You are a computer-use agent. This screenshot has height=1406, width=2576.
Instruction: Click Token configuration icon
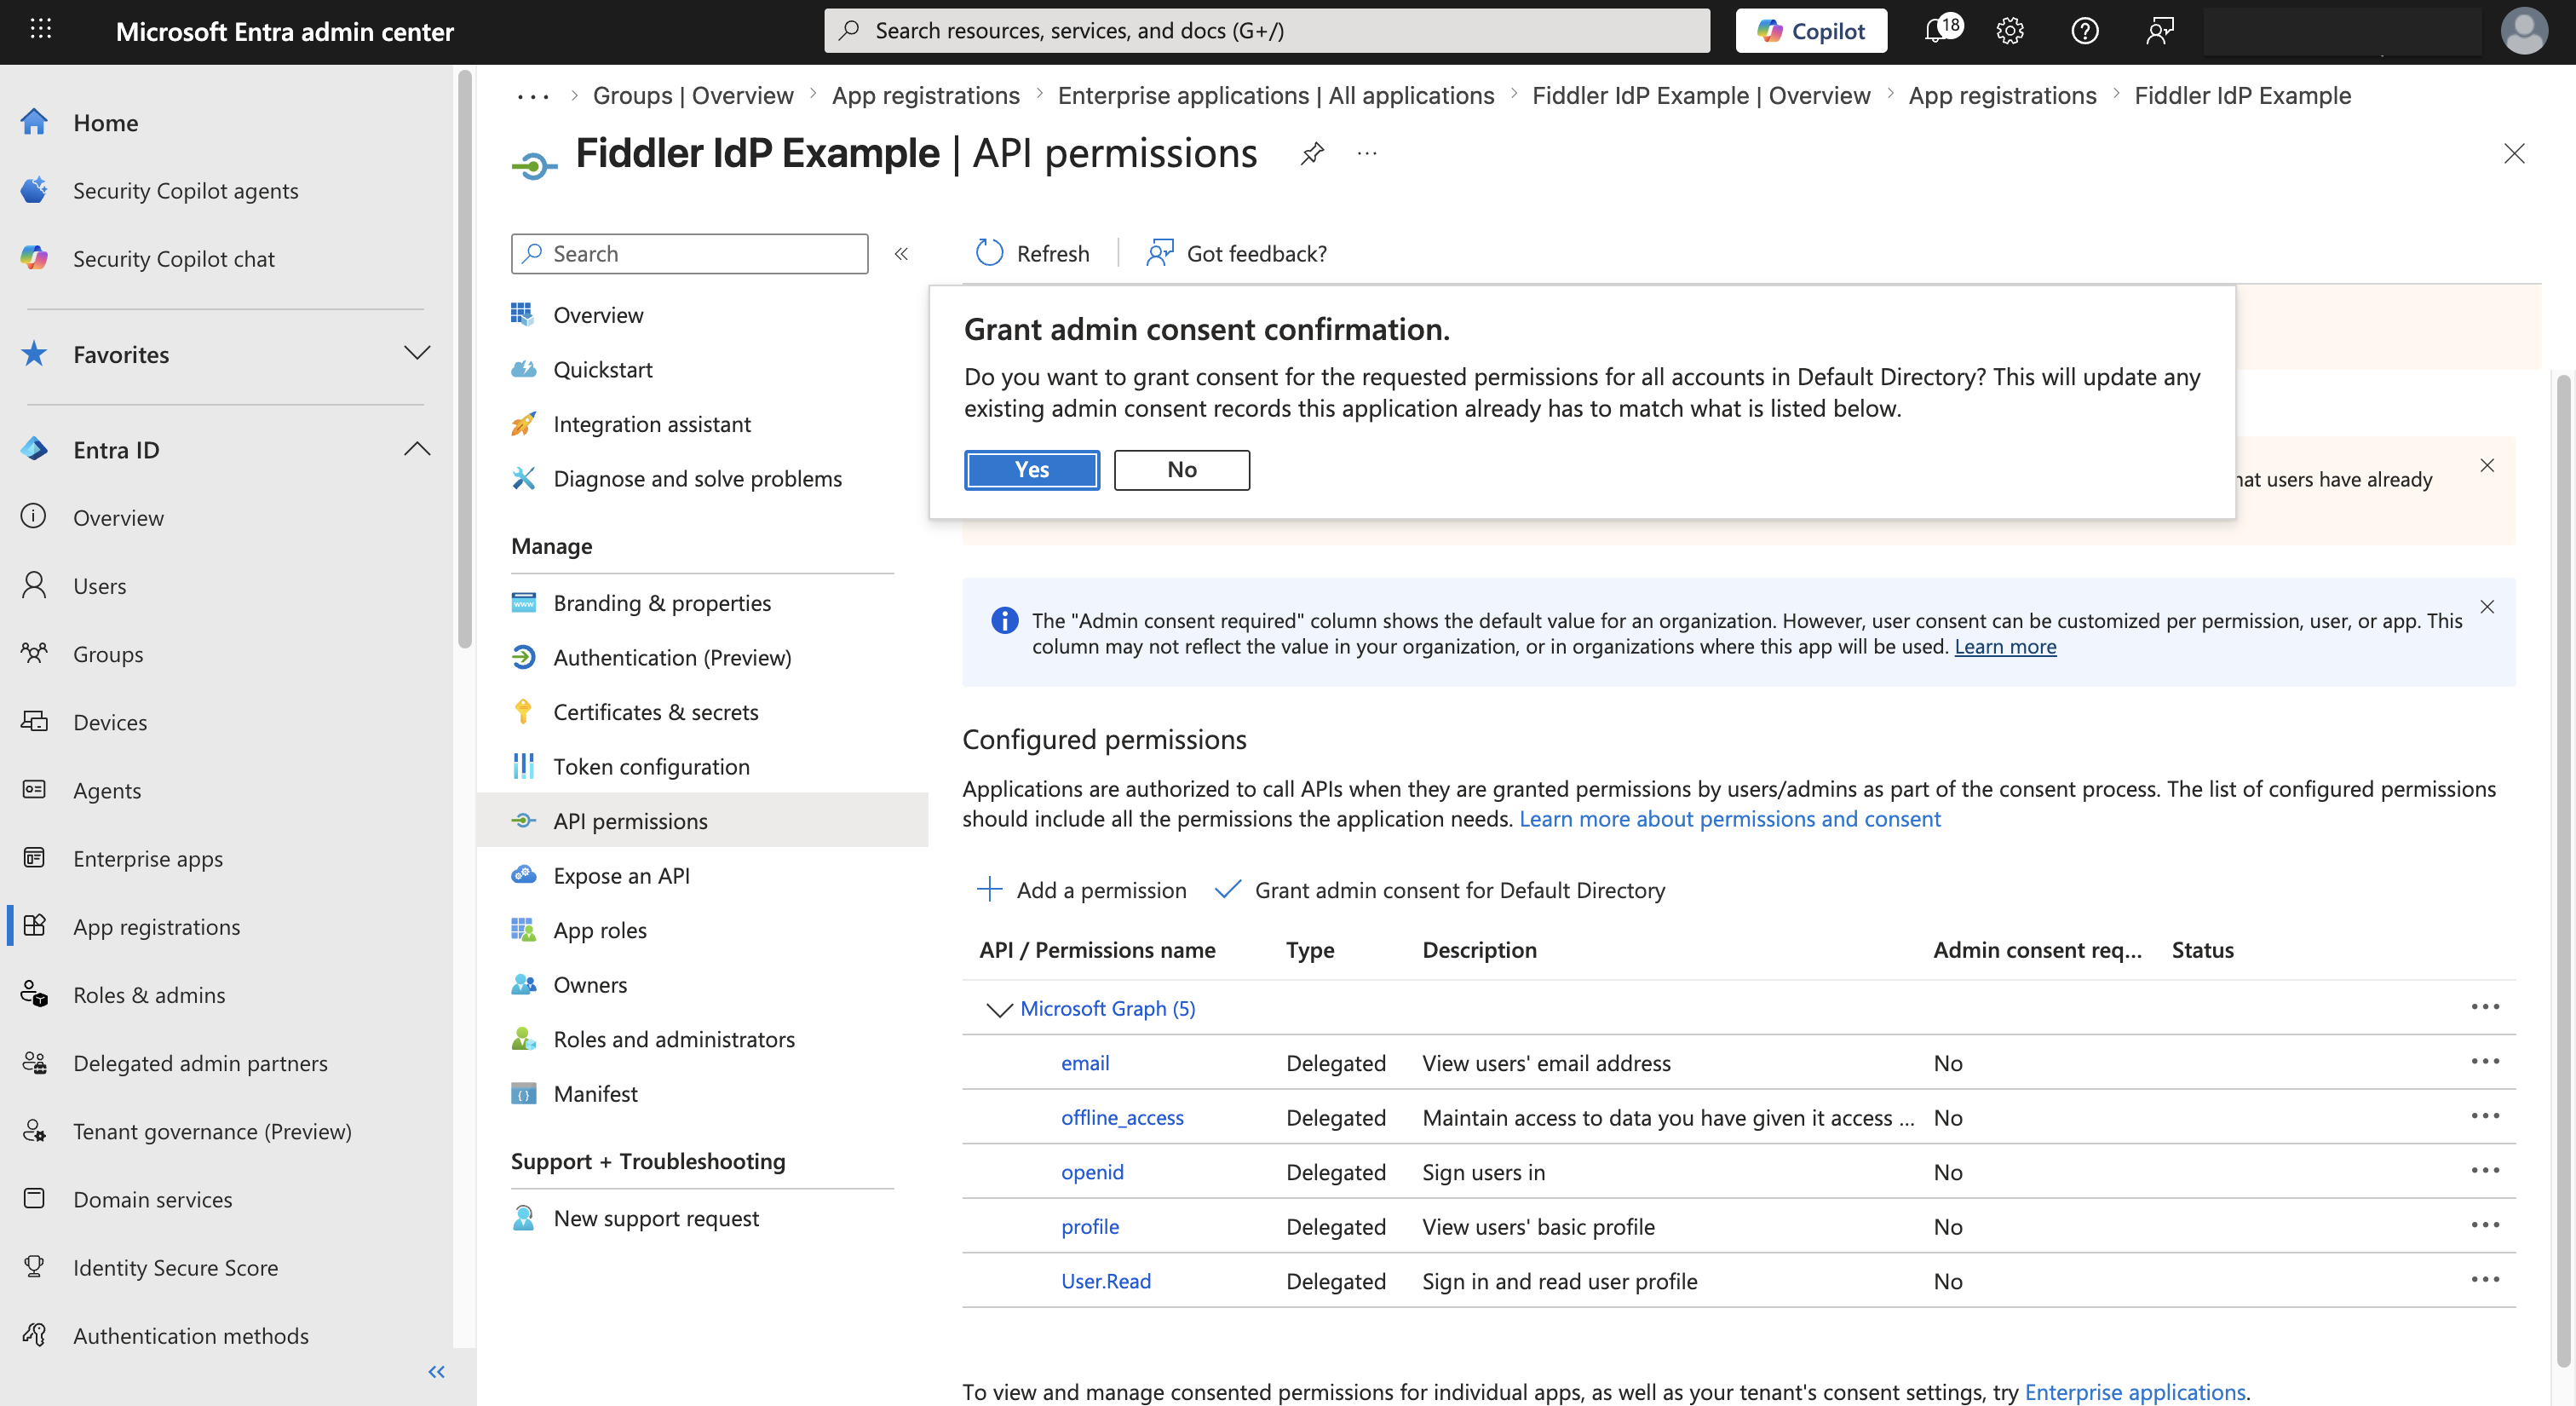pos(523,766)
